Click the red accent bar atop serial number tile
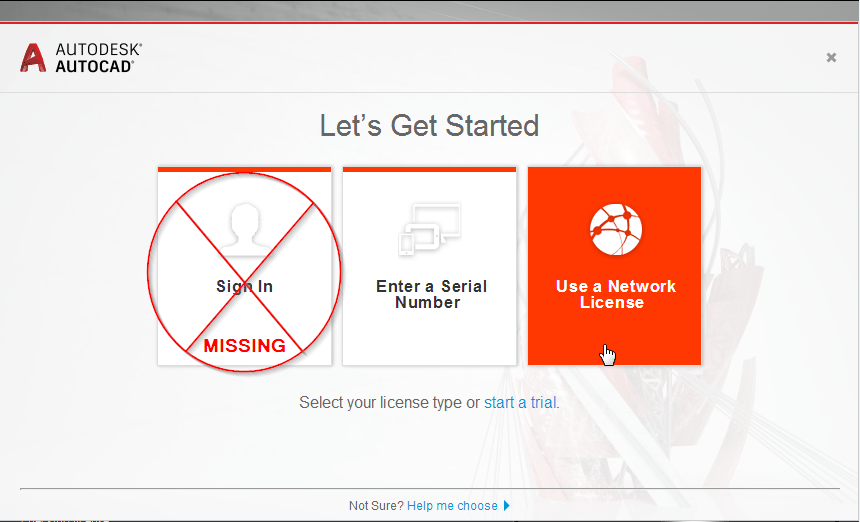 pos(429,169)
